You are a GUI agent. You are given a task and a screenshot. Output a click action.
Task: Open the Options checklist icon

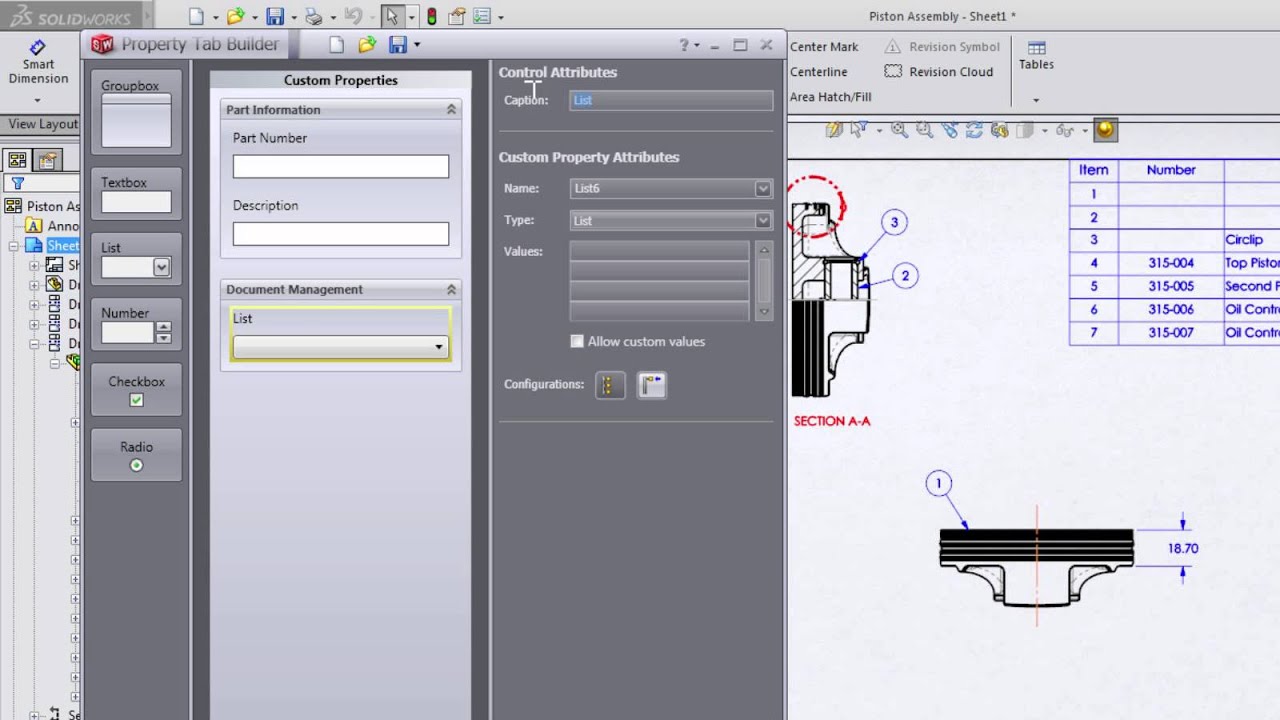tap(482, 16)
